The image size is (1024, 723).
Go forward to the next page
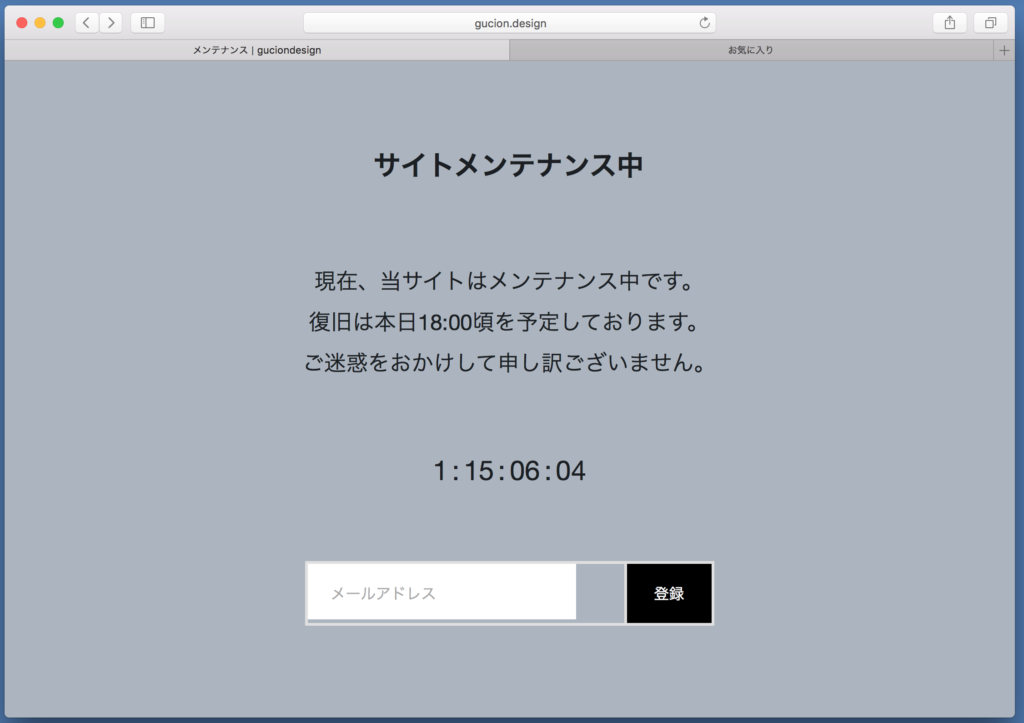pos(111,23)
